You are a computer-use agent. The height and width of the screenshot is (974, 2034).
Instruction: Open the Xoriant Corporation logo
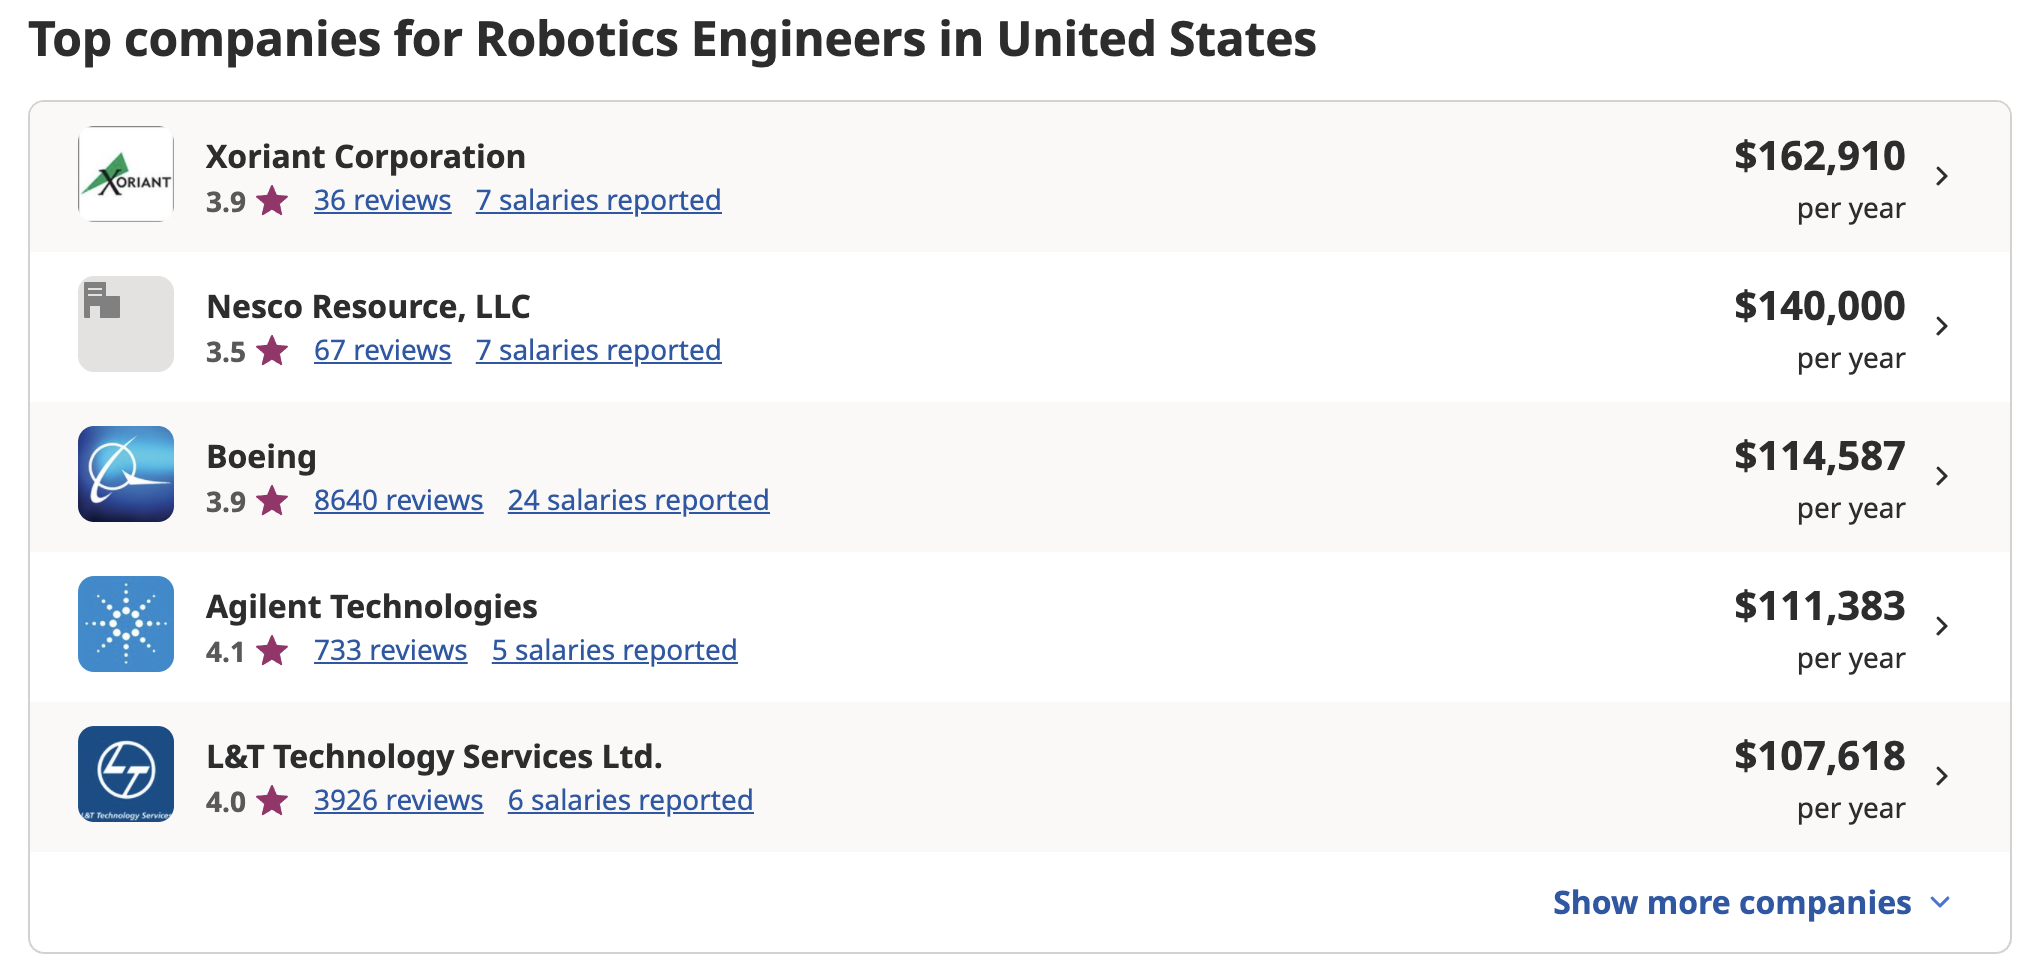tap(126, 174)
